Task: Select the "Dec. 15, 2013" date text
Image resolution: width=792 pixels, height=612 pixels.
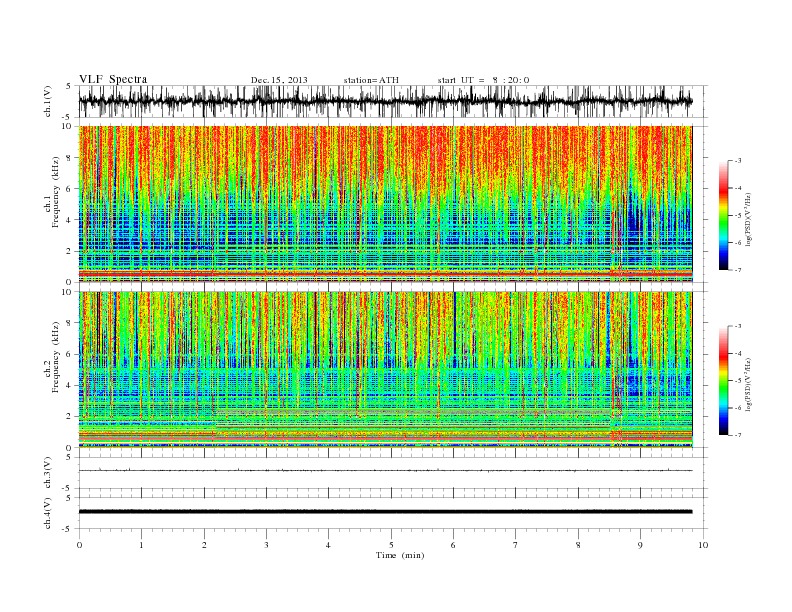Action: [279, 80]
